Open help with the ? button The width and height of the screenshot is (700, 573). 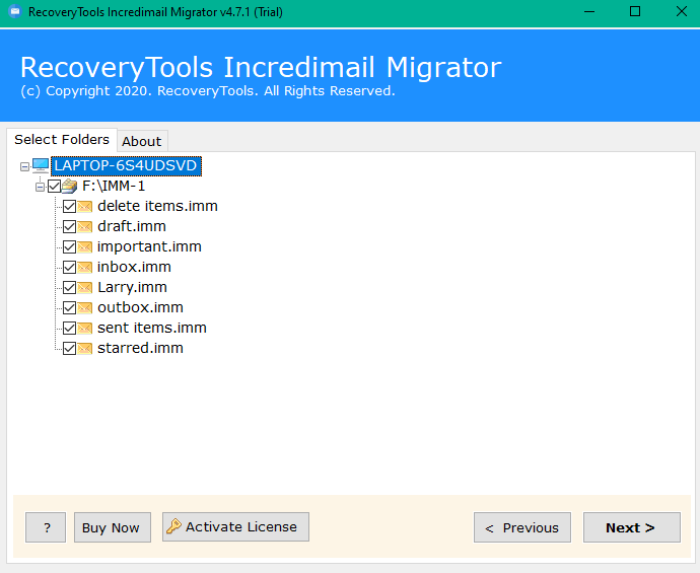click(x=46, y=527)
